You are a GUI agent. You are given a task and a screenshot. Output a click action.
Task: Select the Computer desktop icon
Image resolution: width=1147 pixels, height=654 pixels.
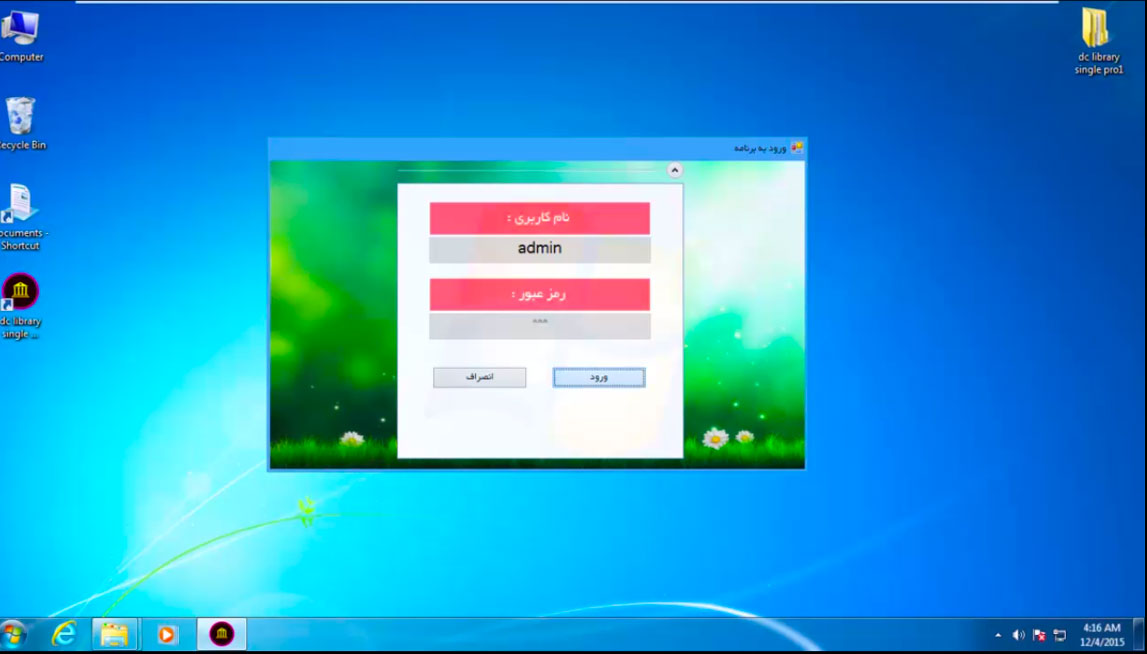click(x=20, y=37)
